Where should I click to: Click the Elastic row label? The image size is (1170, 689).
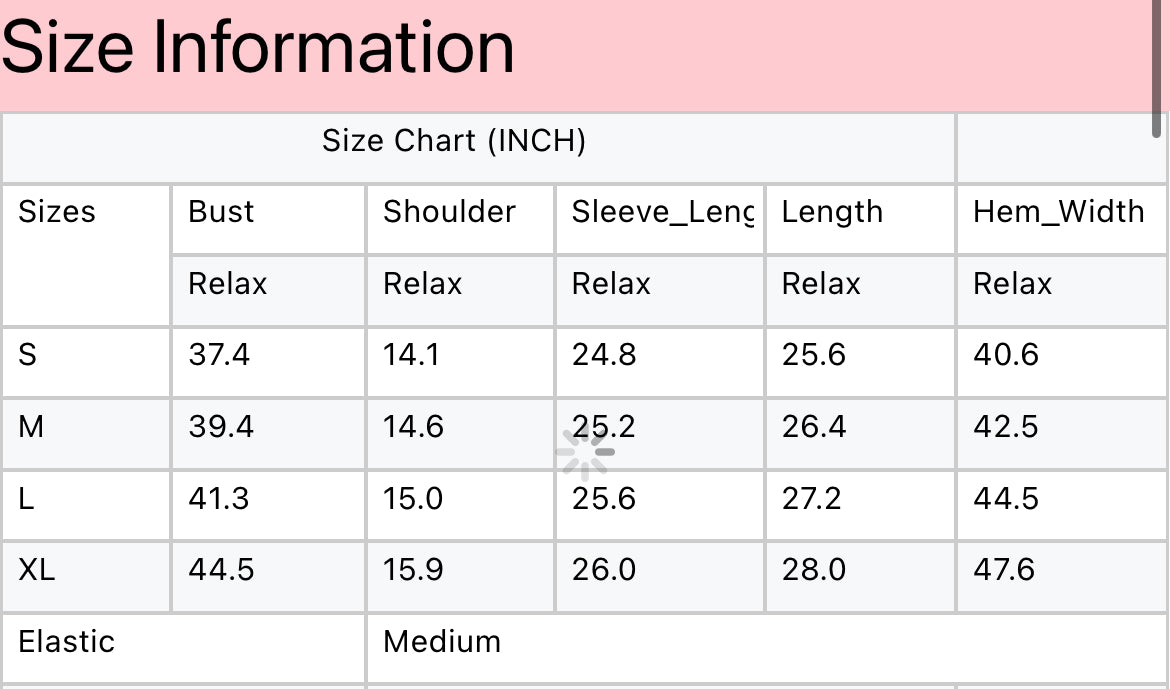[66, 642]
